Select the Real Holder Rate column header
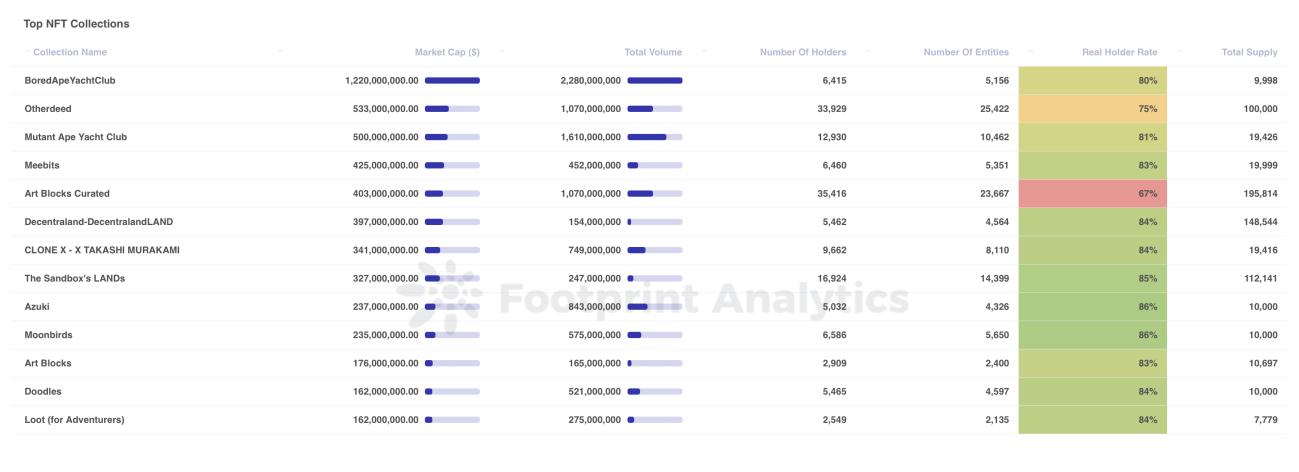Viewport: 1299px width, 472px height. click(x=1119, y=52)
